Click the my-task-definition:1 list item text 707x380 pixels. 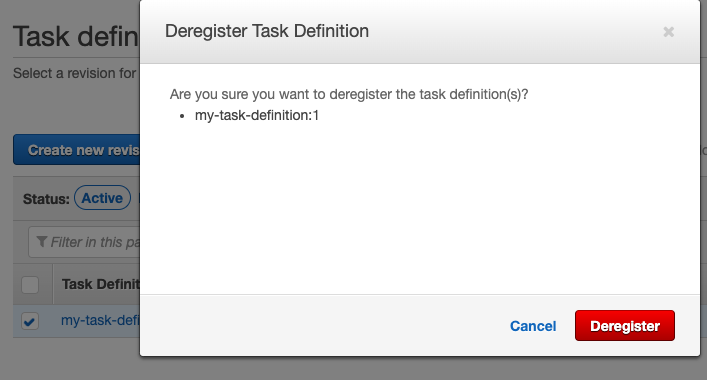[x=257, y=115]
